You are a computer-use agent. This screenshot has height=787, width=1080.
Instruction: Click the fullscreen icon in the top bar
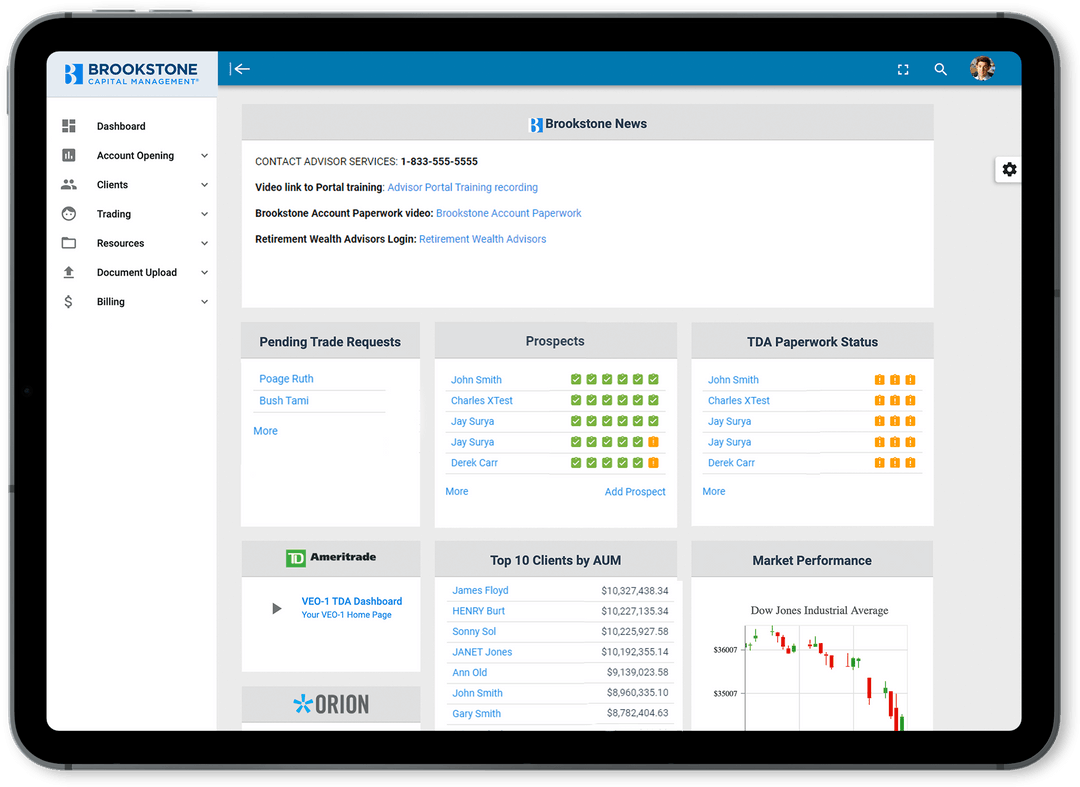point(902,69)
